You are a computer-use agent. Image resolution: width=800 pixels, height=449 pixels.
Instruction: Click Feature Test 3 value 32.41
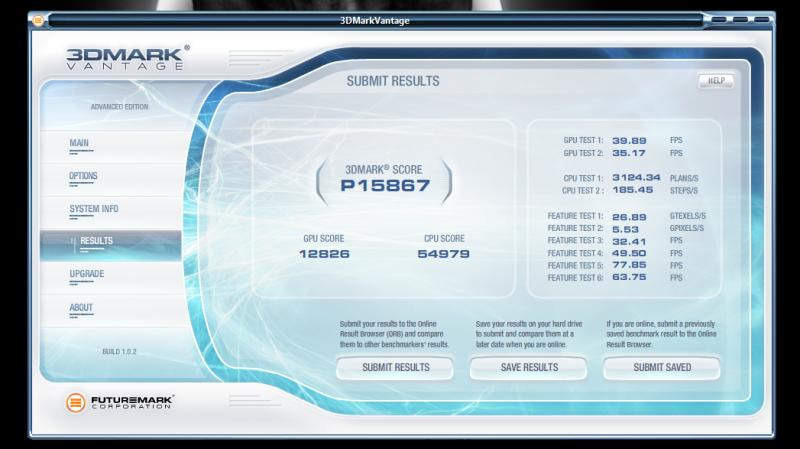[x=629, y=241]
